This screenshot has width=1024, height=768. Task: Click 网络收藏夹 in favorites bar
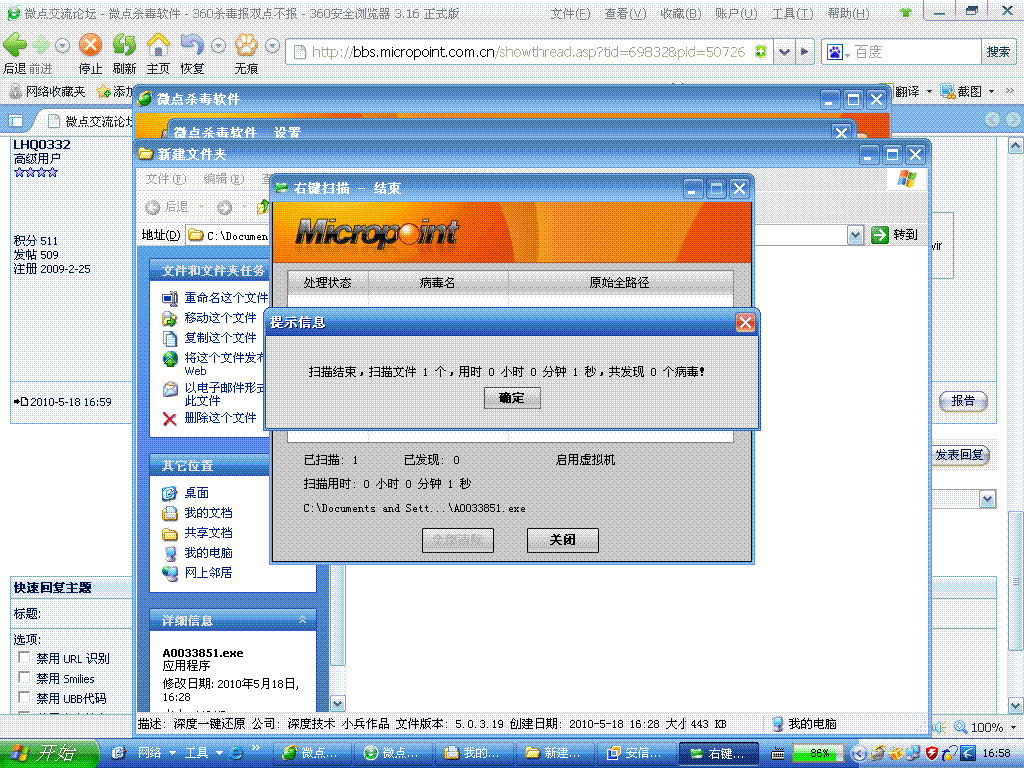click(x=48, y=91)
